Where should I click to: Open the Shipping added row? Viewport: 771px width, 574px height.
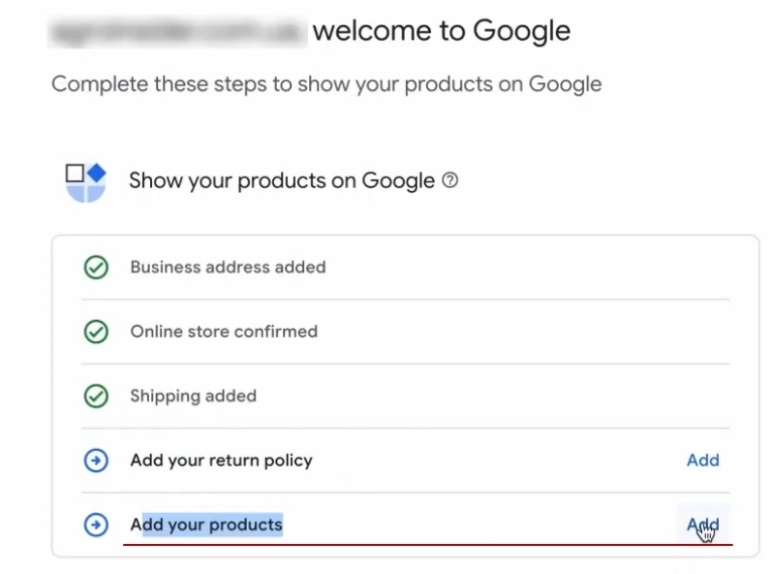193,396
